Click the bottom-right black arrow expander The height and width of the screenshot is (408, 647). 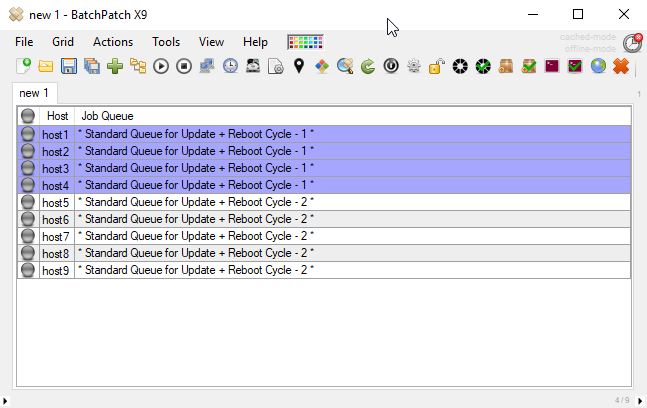(x=640, y=401)
